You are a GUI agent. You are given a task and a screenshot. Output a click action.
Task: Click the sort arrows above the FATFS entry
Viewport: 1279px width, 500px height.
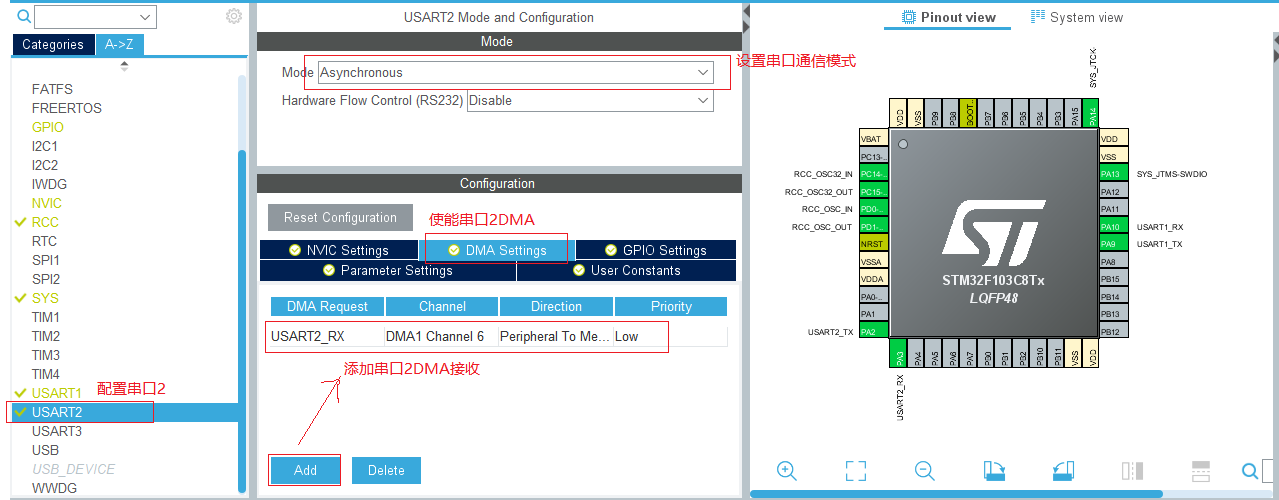[124, 66]
